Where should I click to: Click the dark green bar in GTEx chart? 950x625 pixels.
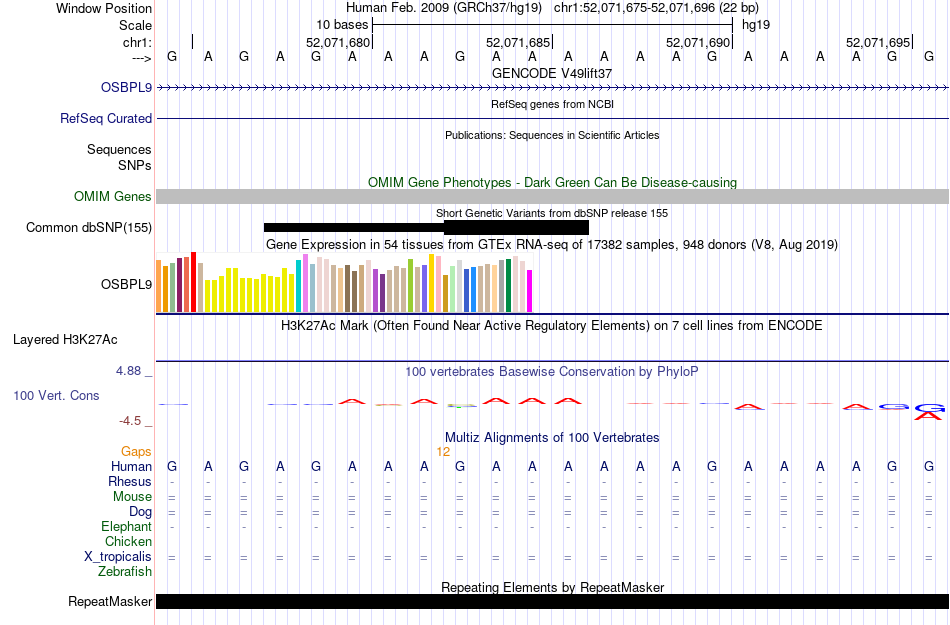508,286
